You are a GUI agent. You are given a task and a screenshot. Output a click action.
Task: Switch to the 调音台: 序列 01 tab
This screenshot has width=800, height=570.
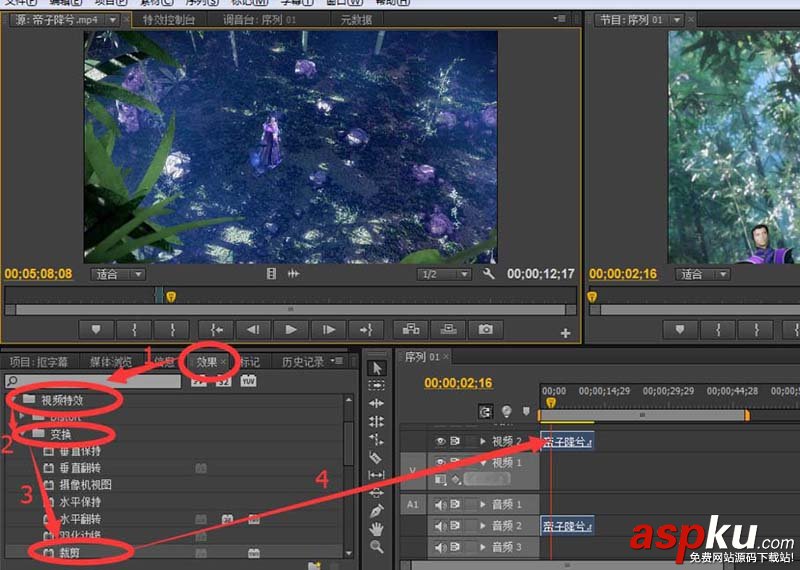(x=259, y=20)
